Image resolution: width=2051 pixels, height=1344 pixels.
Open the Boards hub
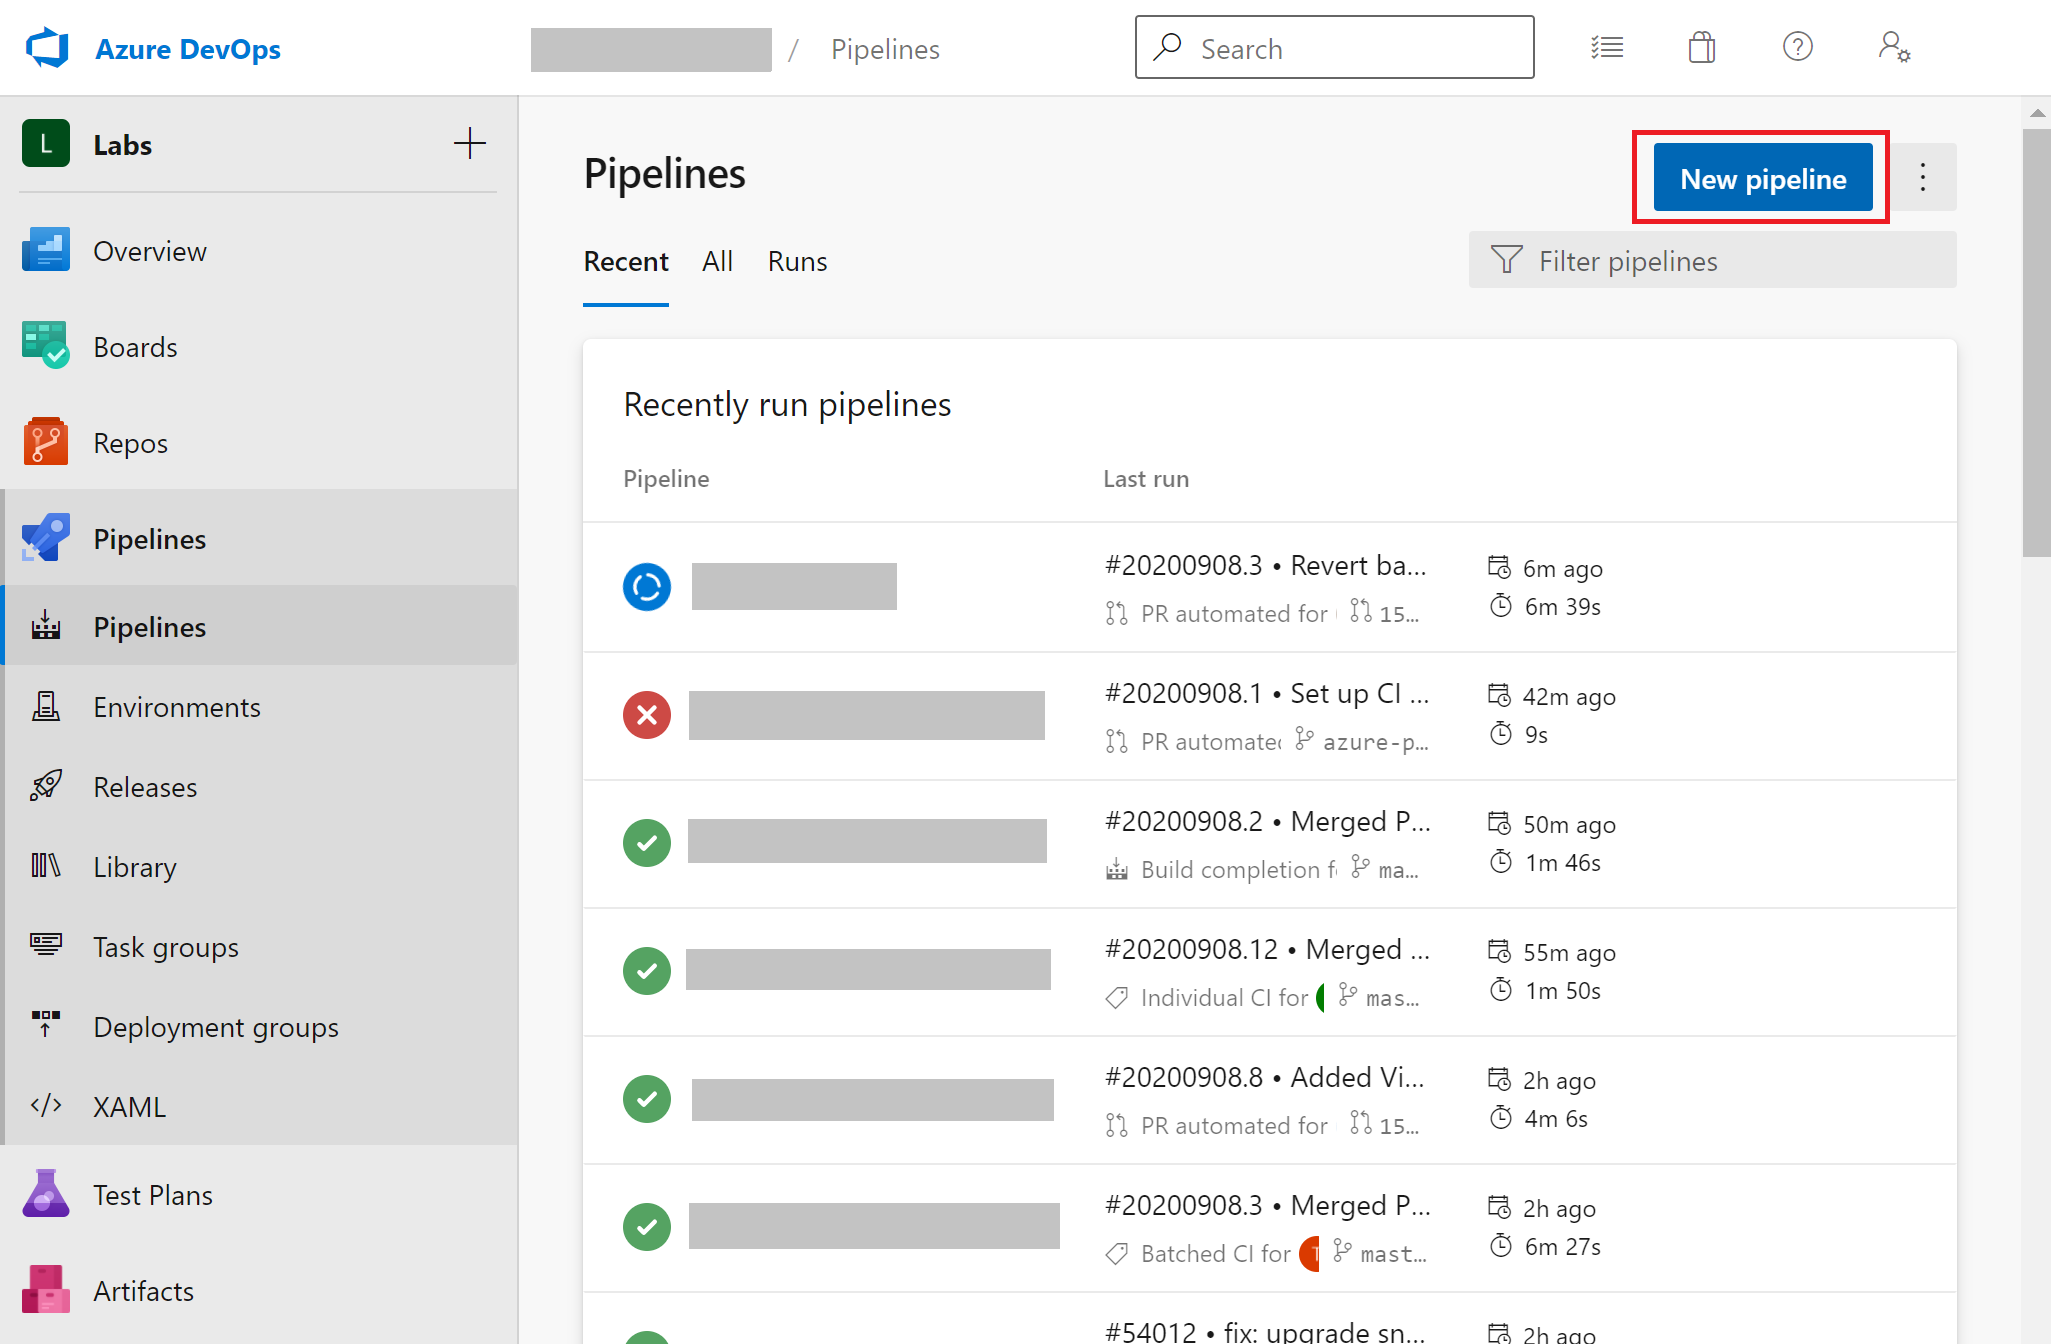click(260, 347)
